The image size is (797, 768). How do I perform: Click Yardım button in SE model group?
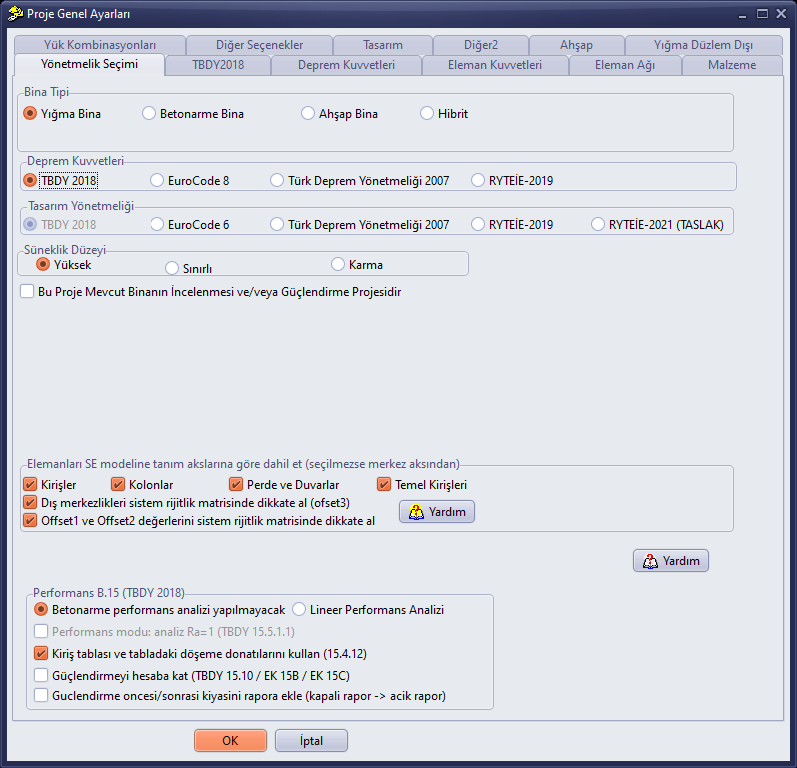[437, 511]
